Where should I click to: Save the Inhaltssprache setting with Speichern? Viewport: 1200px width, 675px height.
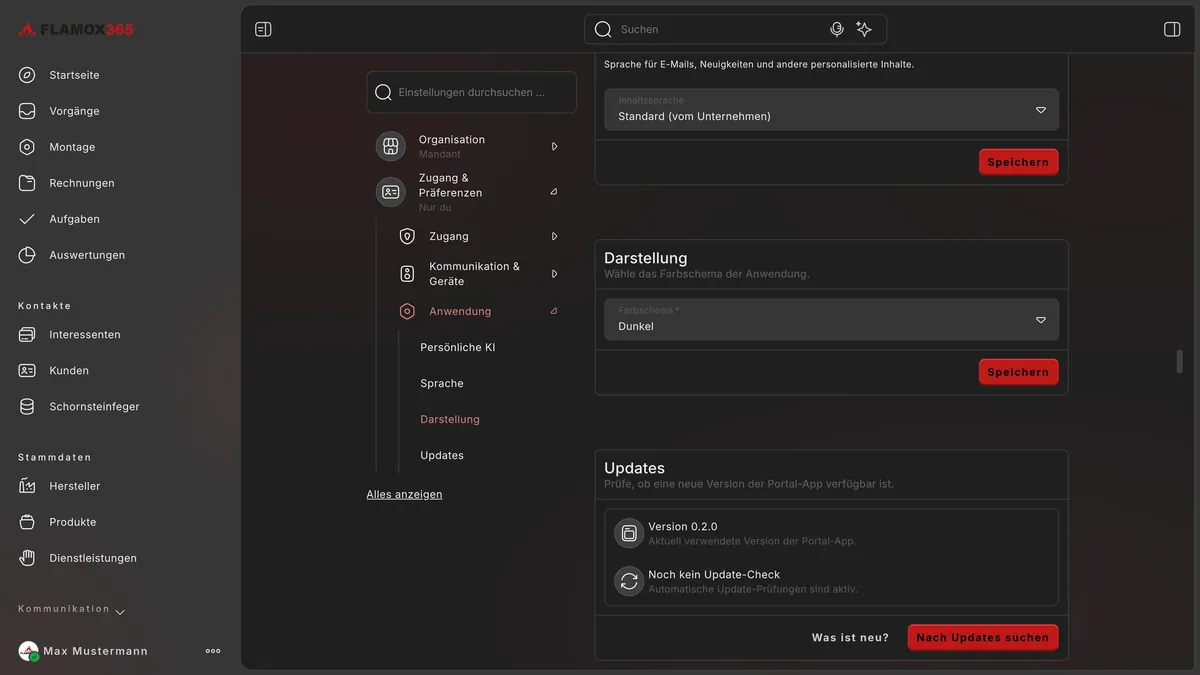1018,162
